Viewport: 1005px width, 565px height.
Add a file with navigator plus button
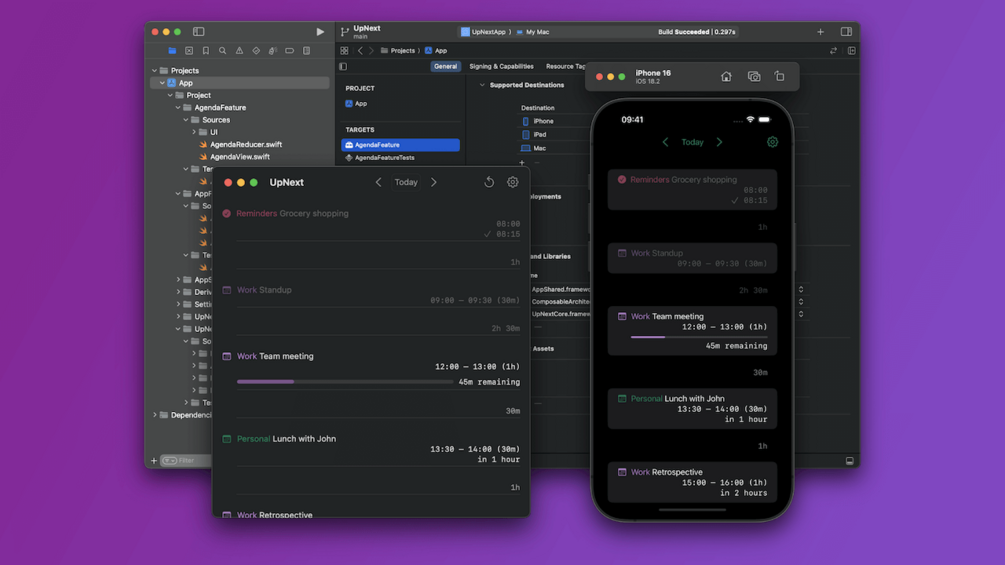154,461
